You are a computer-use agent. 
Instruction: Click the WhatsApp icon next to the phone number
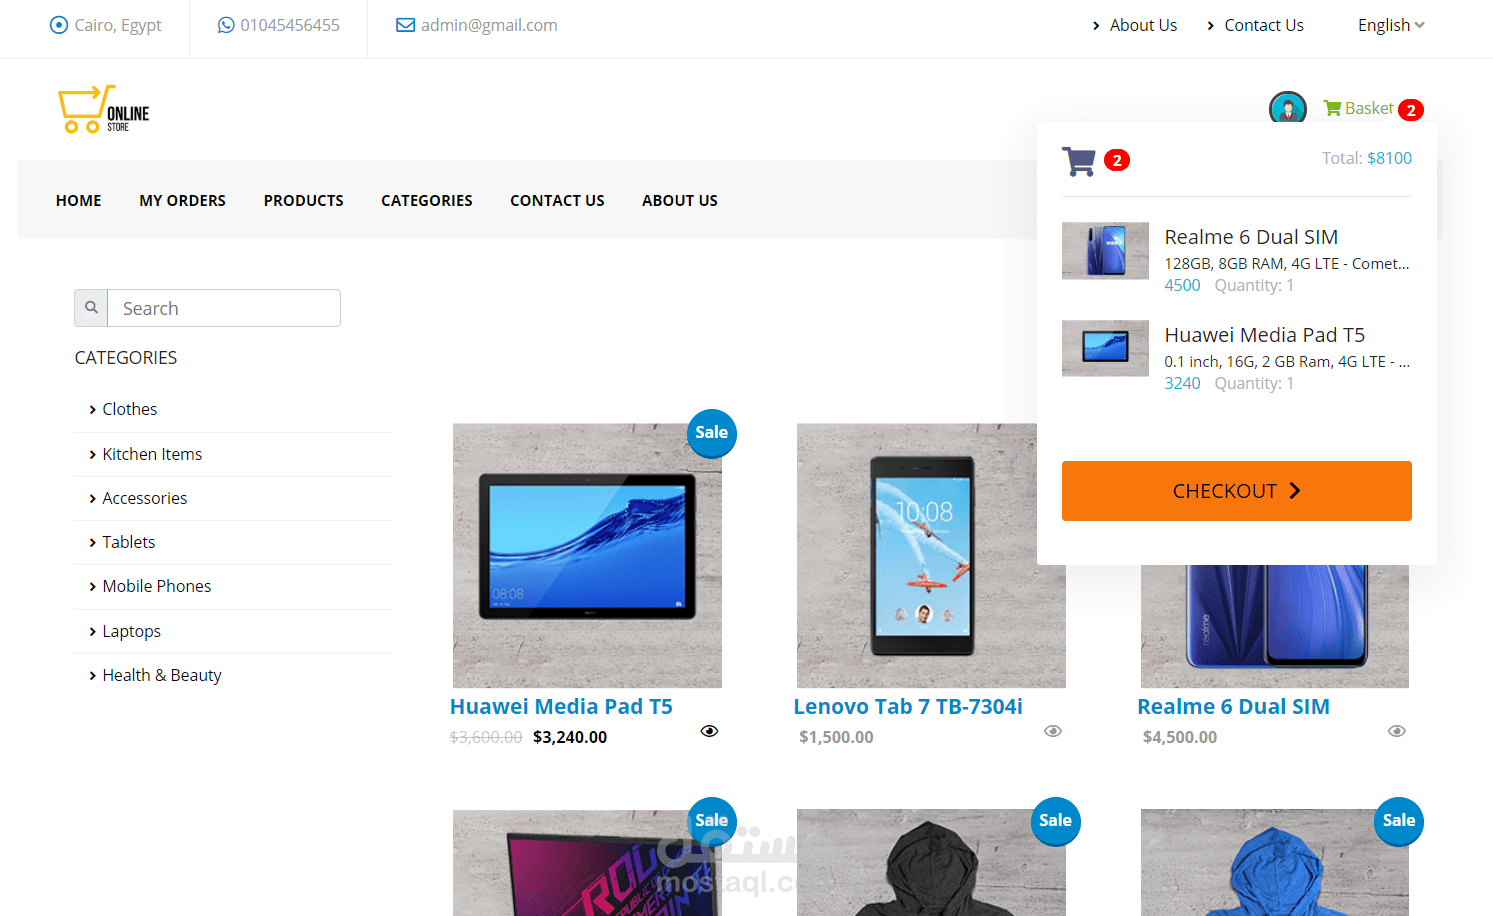[225, 24]
